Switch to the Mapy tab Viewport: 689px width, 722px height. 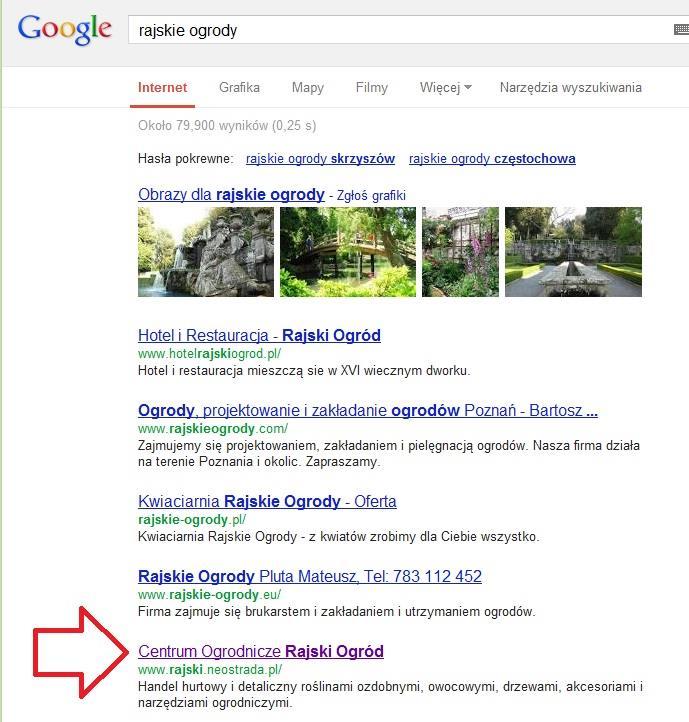click(x=308, y=87)
